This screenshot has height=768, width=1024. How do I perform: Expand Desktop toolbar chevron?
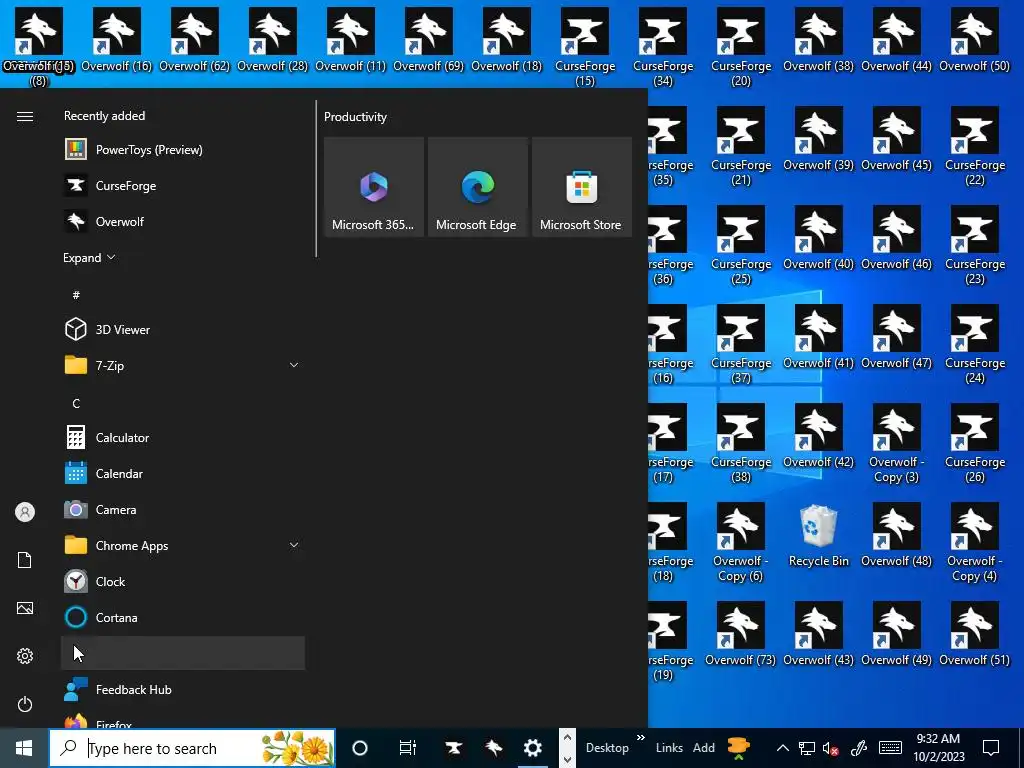point(641,738)
